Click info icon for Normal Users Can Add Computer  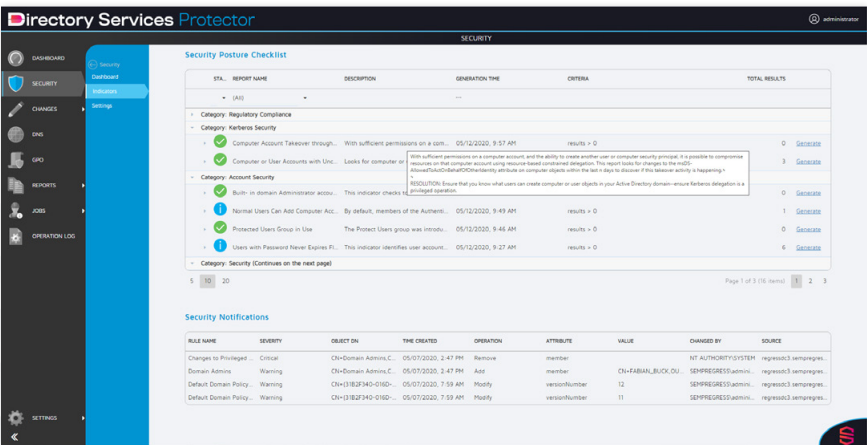click(x=220, y=211)
